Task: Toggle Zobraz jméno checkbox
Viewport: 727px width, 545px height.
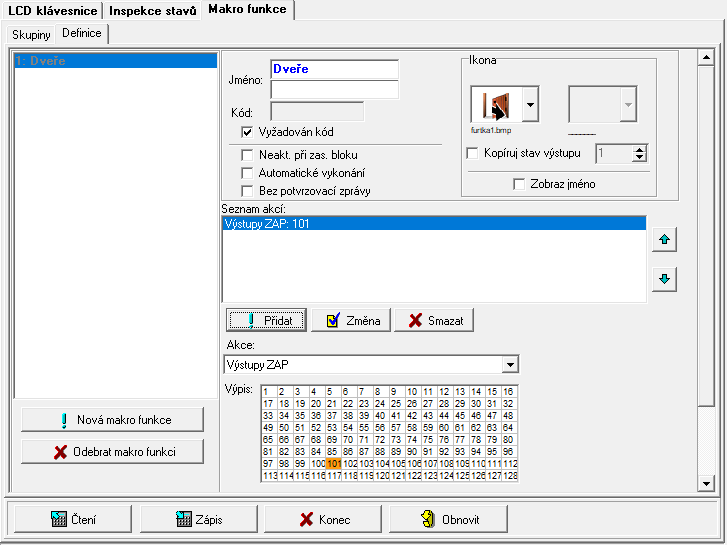Action: click(518, 184)
